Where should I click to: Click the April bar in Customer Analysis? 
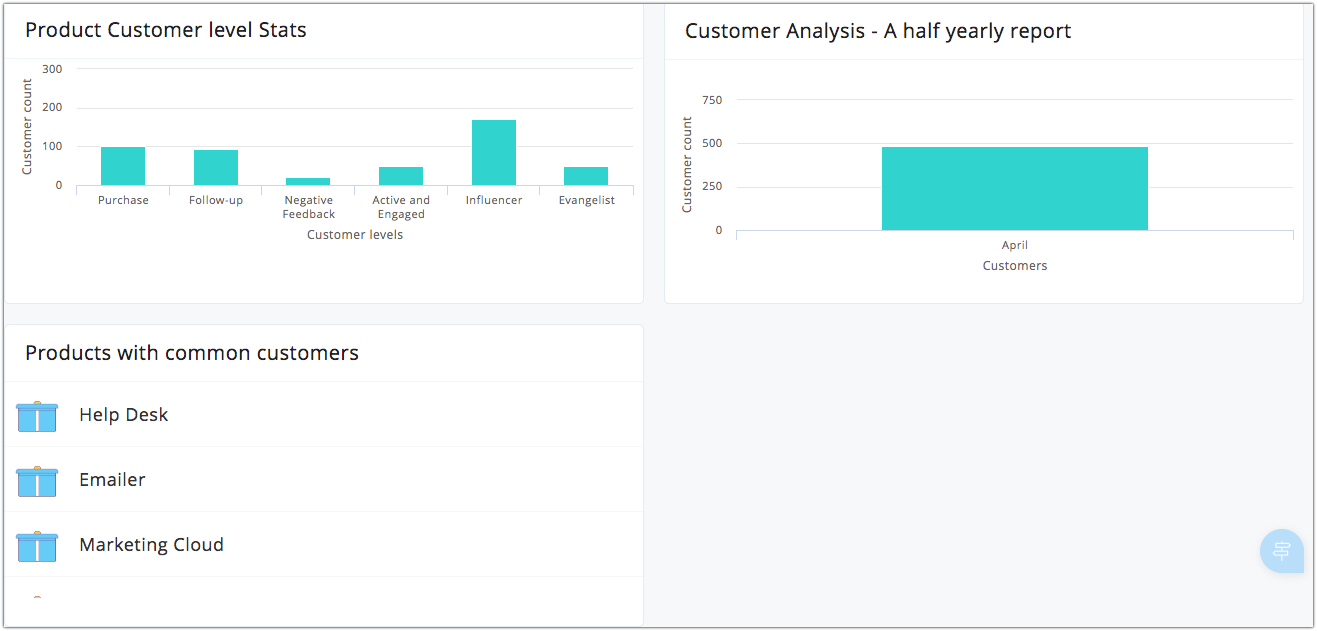tap(1015, 189)
